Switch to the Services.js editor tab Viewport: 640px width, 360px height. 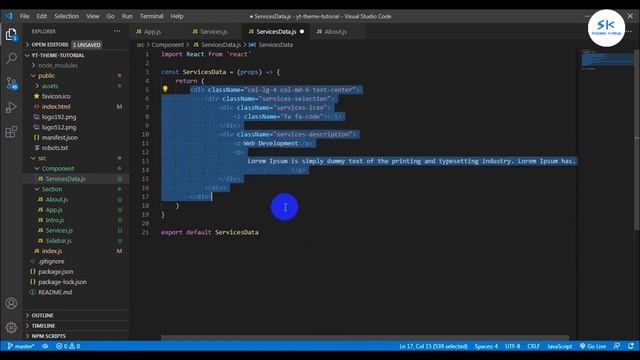tap(214, 31)
